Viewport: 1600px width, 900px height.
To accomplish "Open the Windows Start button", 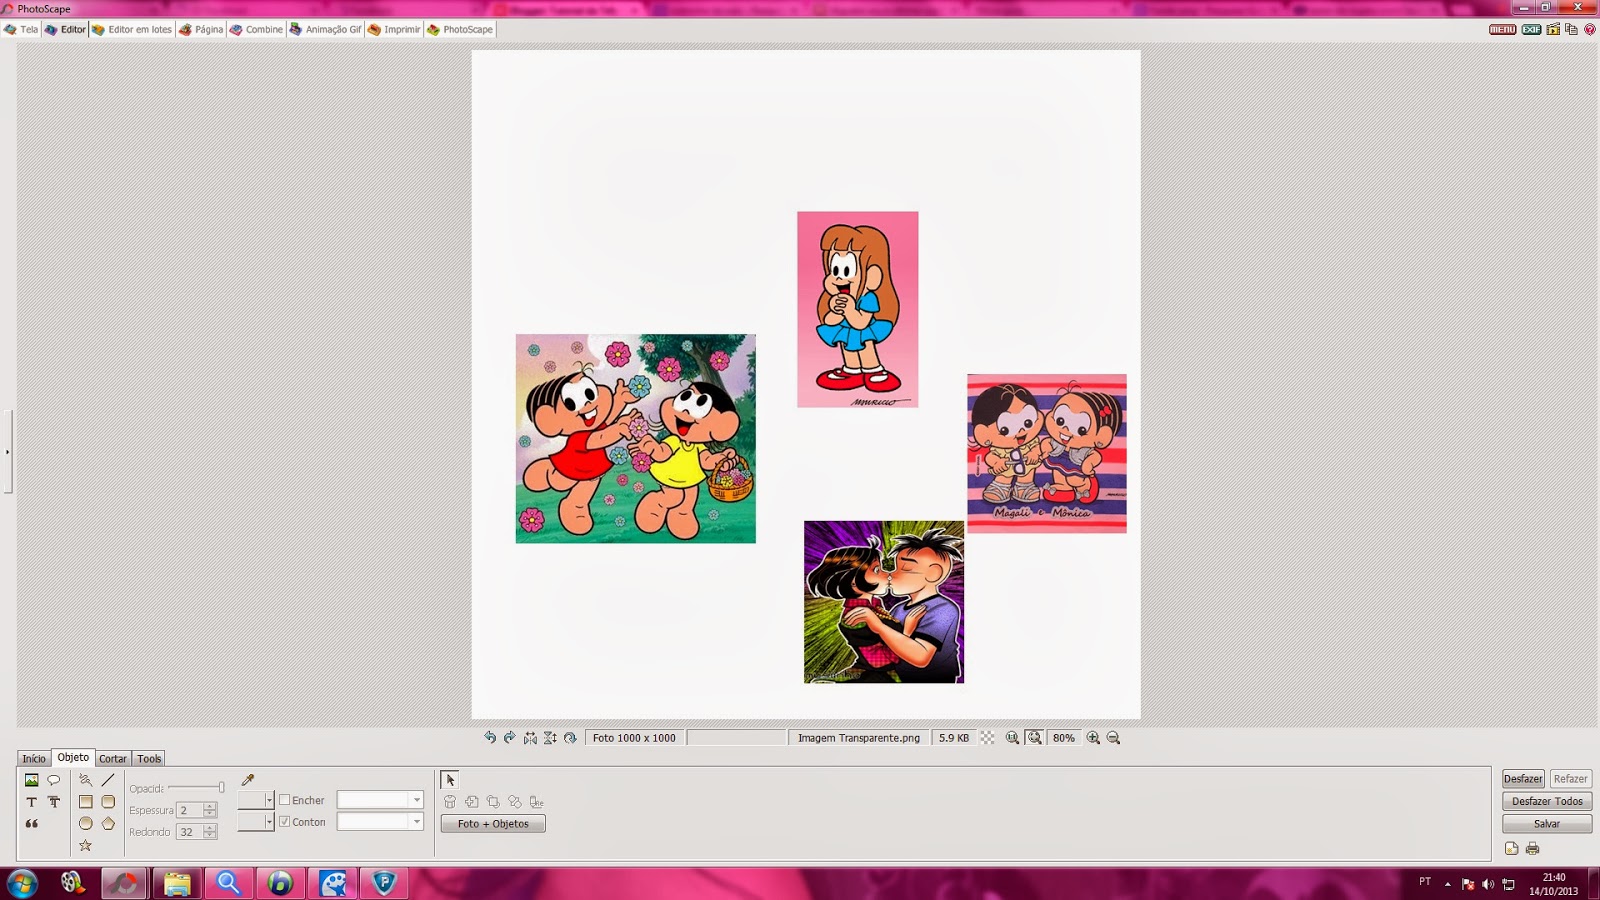I will tap(22, 883).
